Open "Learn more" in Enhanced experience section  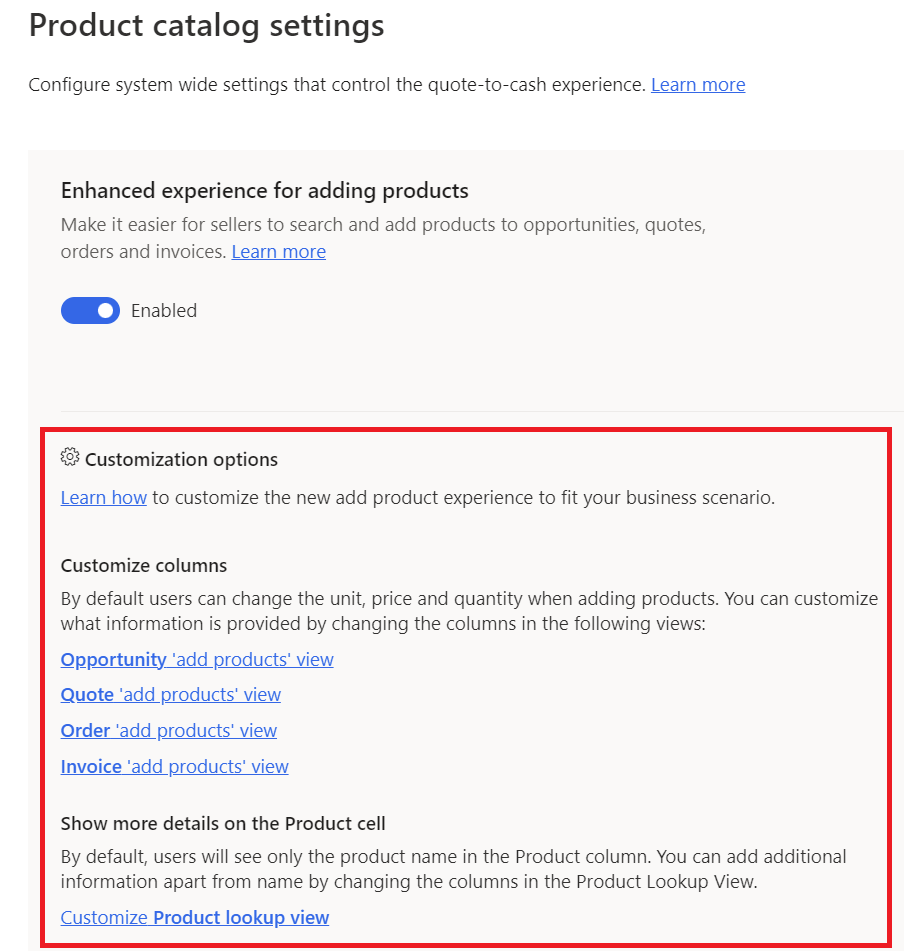278,251
